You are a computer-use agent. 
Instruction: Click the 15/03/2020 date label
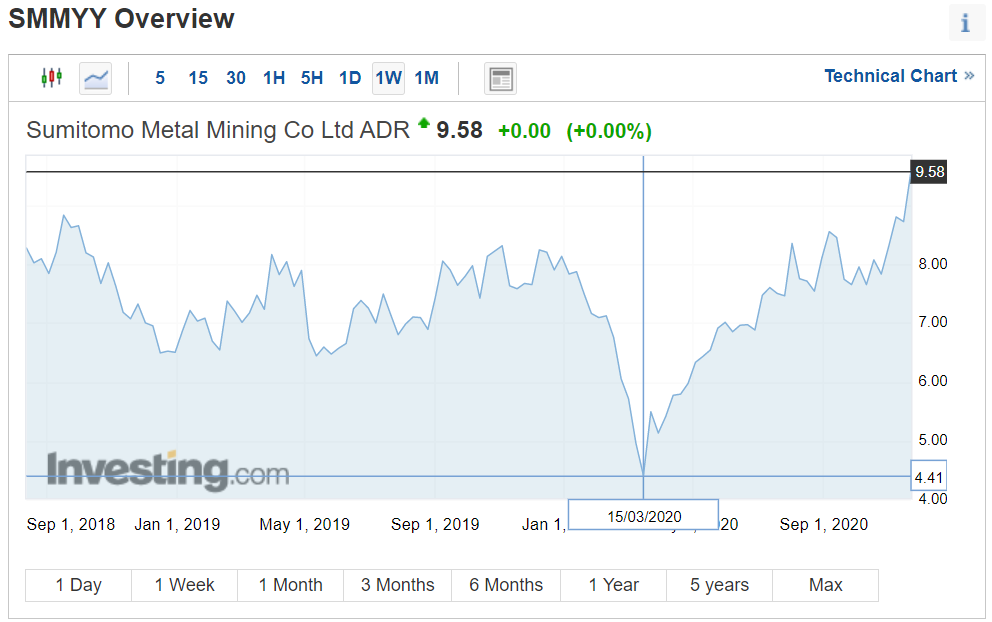pyautogui.click(x=643, y=516)
